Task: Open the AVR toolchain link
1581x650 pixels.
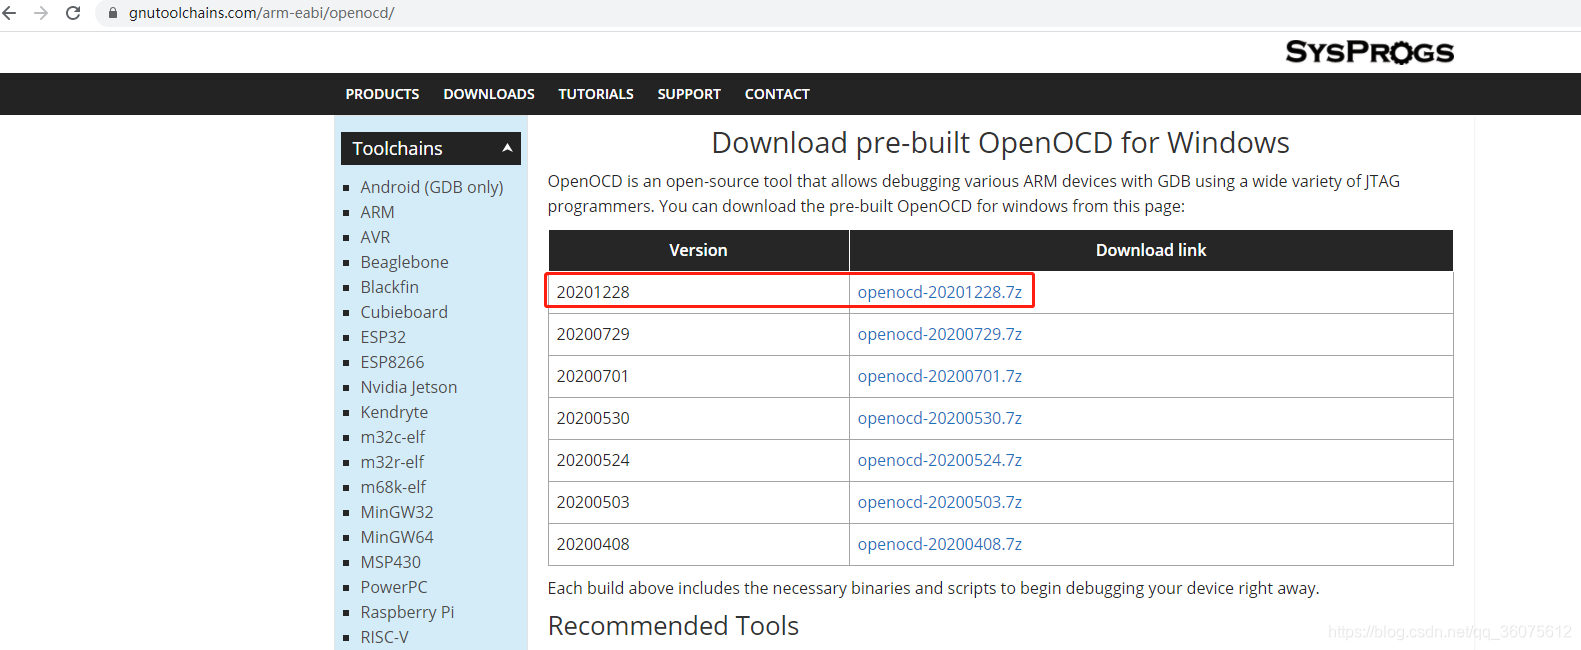Action: (x=375, y=237)
